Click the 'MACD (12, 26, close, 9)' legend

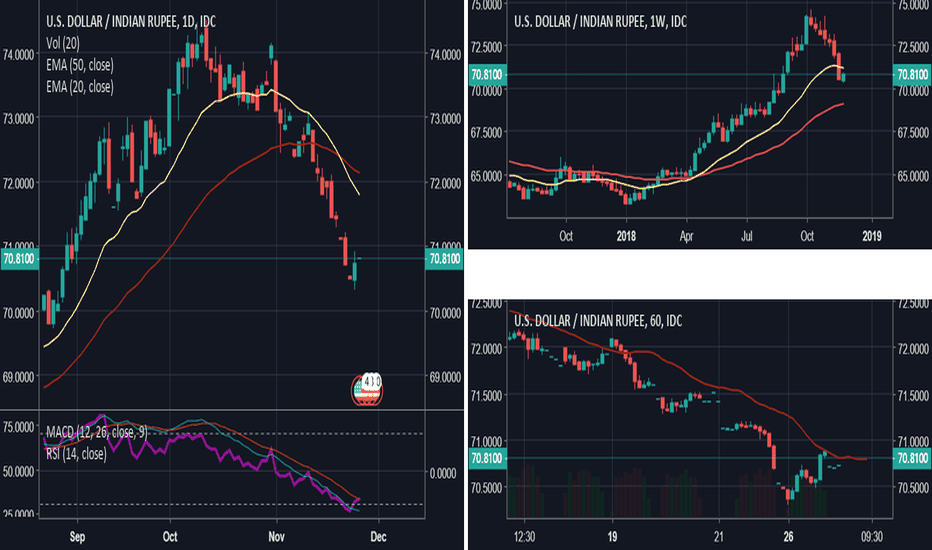(96, 432)
